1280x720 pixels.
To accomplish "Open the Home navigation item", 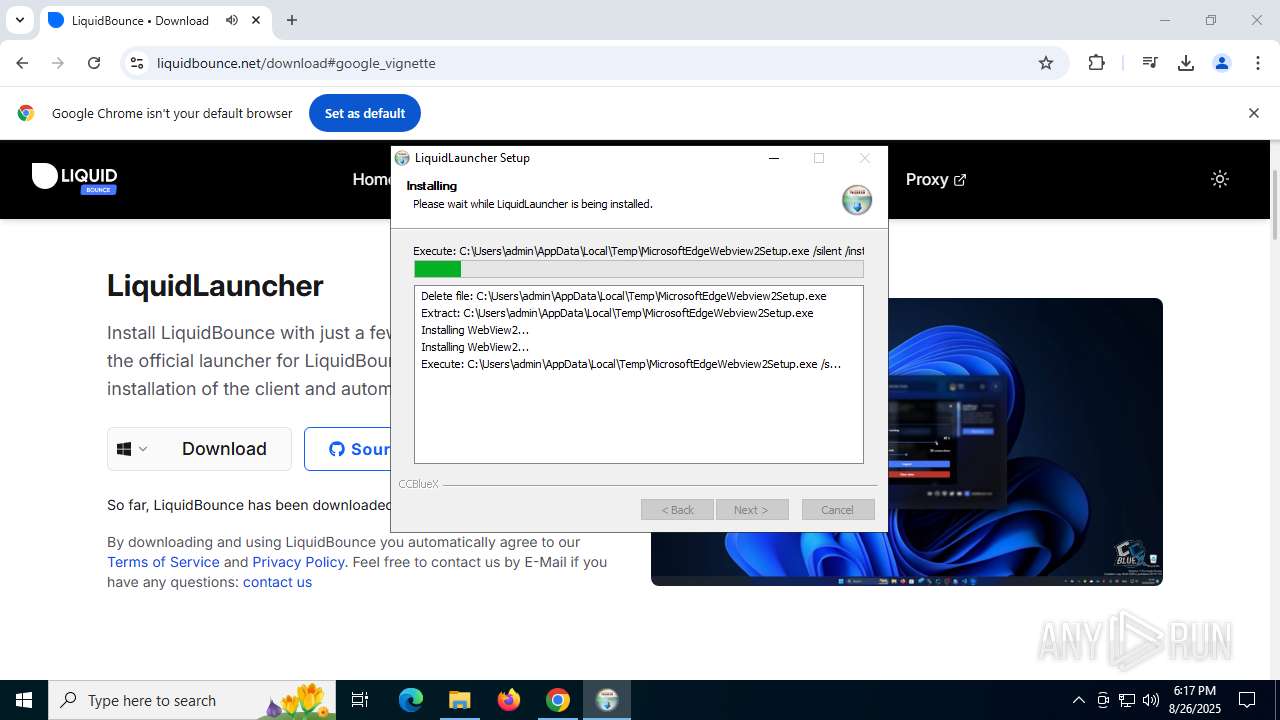I will tap(371, 179).
